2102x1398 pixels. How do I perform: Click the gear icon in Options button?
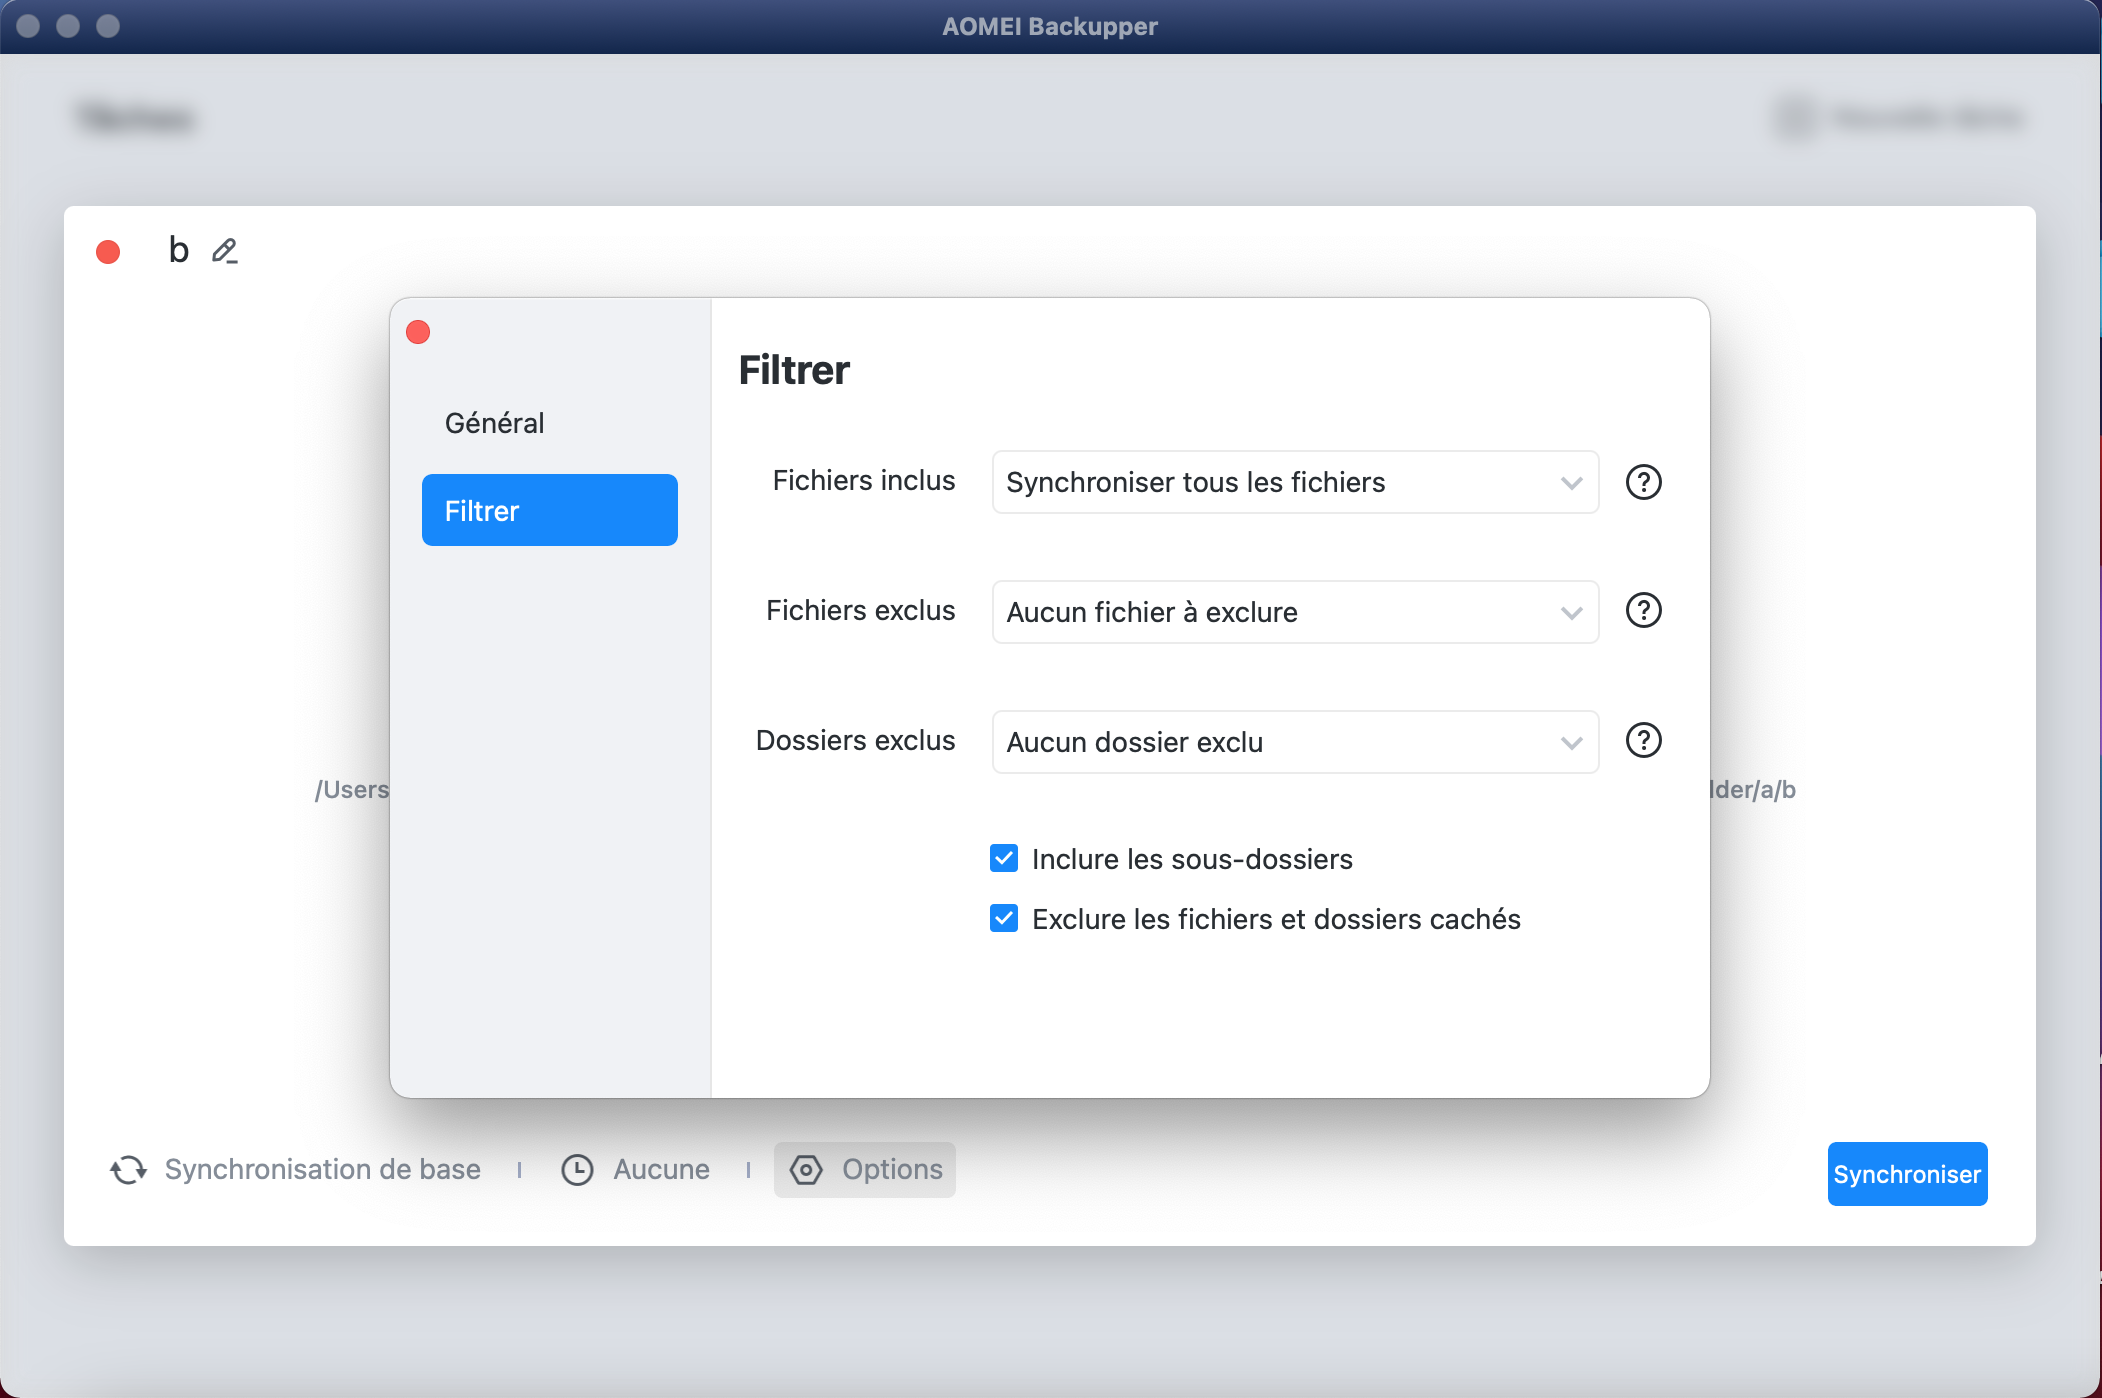pyautogui.click(x=806, y=1169)
